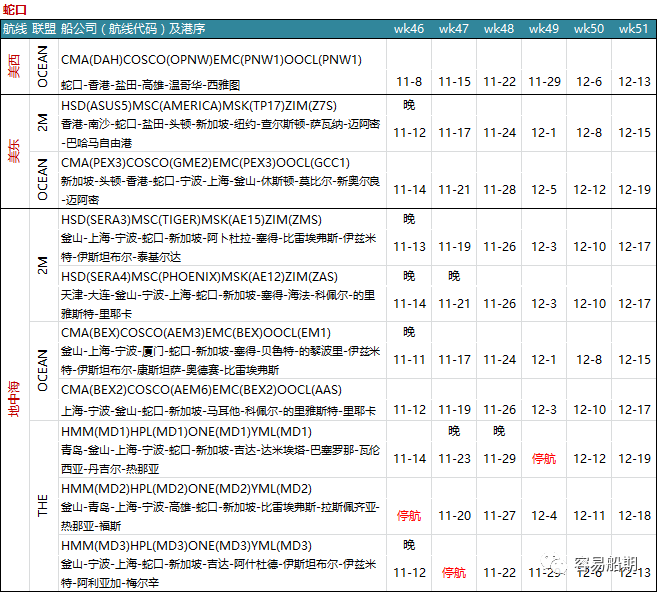Click the 晚 mark in the MD3 row
Screen dimensions: 658x593
[x=409, y=545]
